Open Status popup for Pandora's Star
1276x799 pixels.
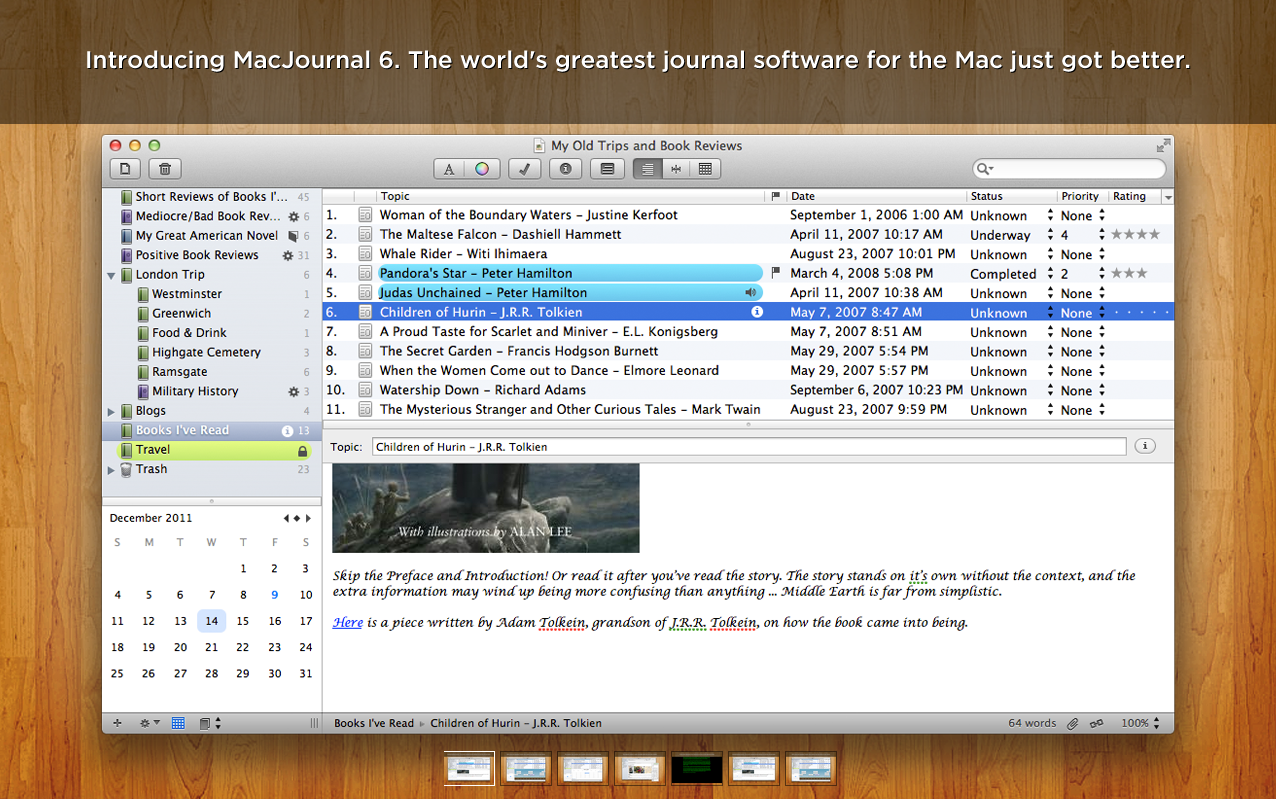1051,274
